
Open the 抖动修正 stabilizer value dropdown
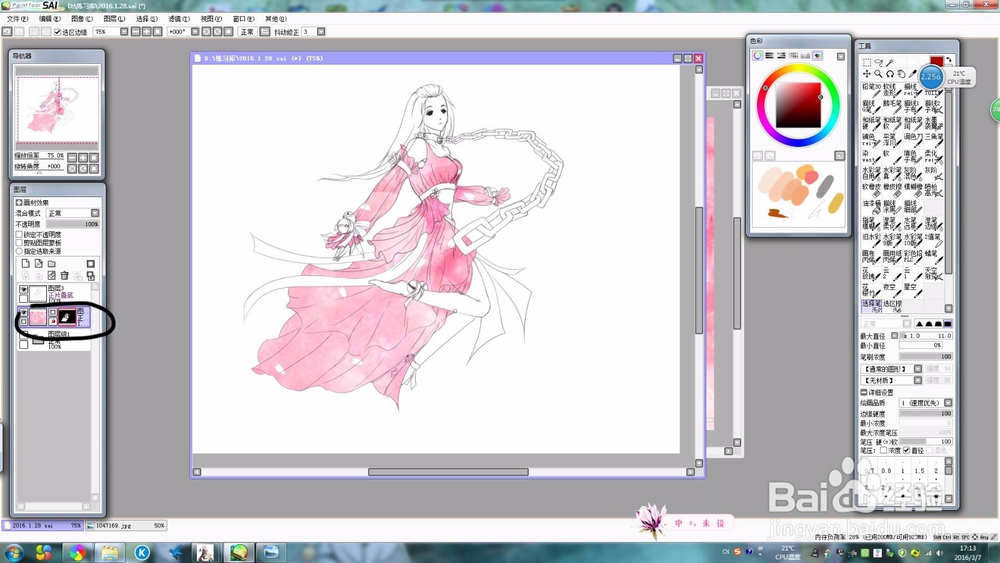coord(321,31)
